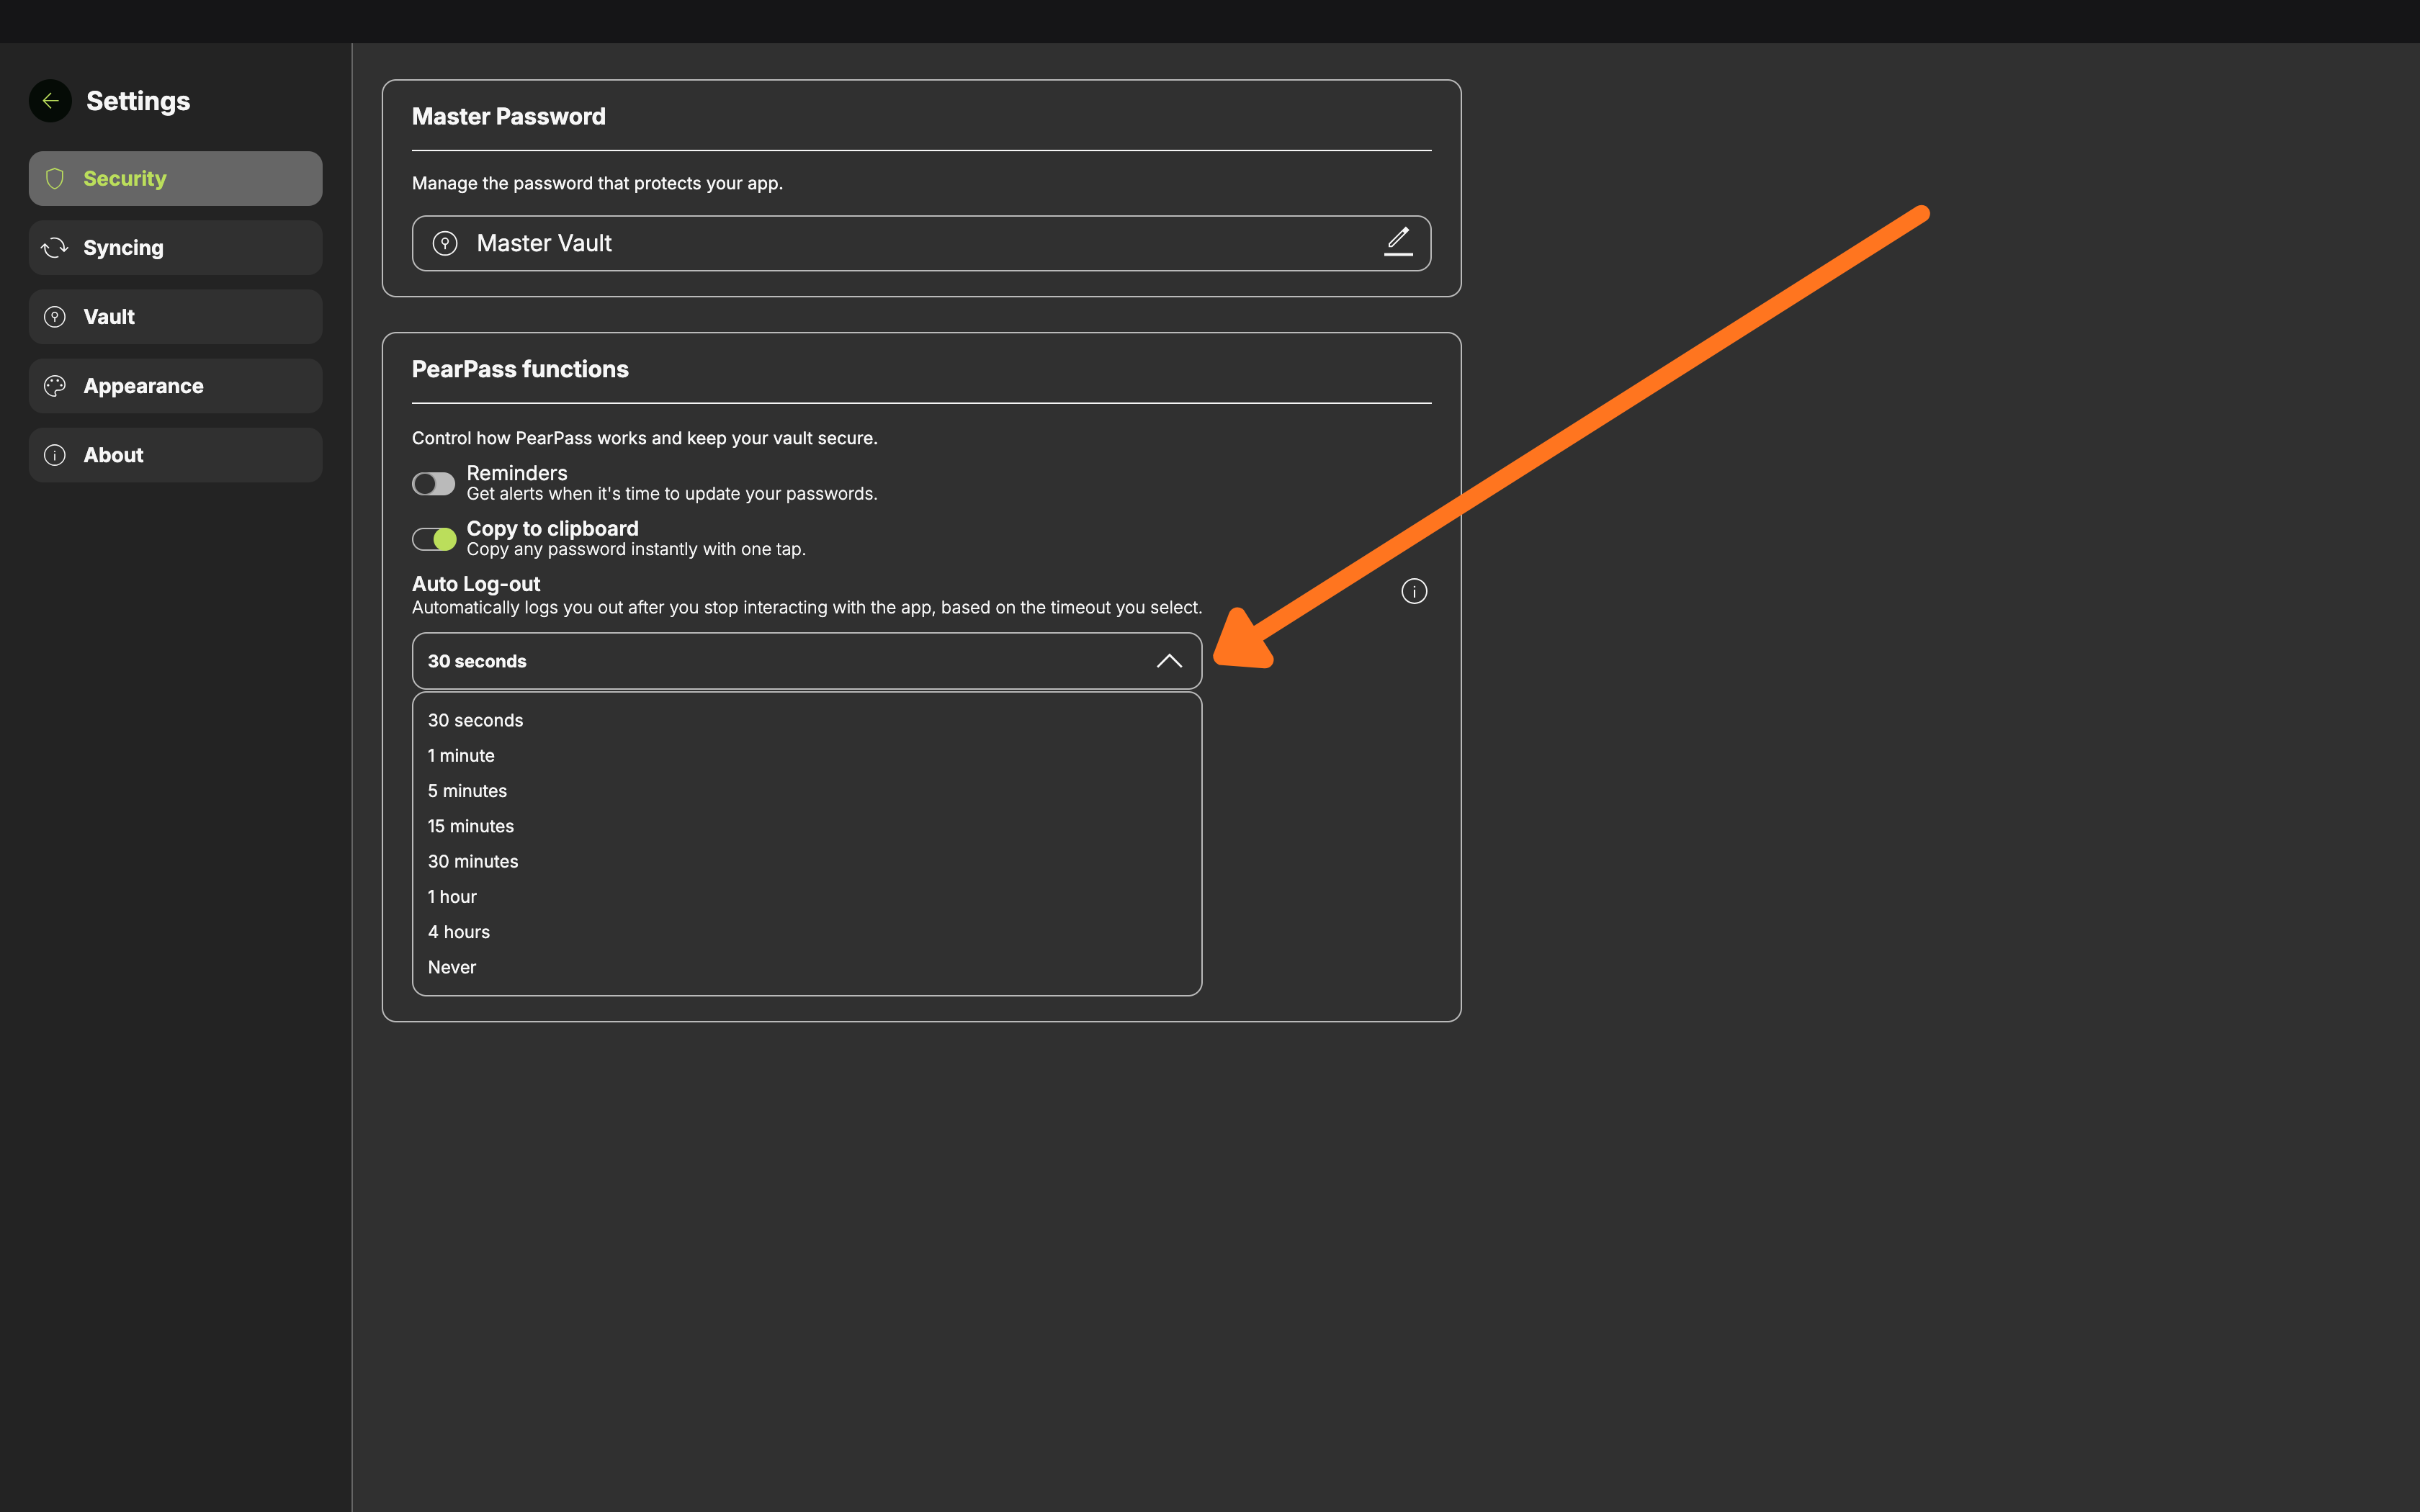Image resolution: width=2420 pixels, height=1512 pixels.
Task: Click the Vault key icon in sidebar
Action: (55, 316)
